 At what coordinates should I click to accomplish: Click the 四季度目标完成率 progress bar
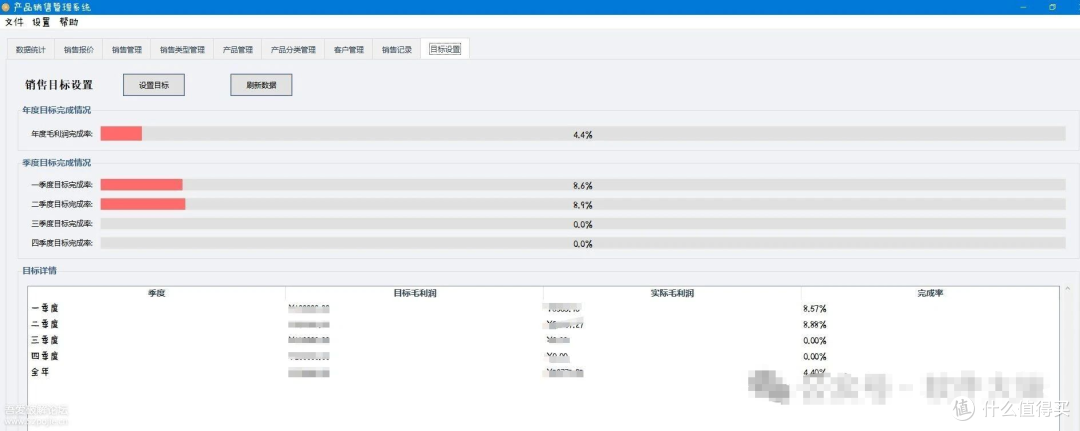pos(583,243)
